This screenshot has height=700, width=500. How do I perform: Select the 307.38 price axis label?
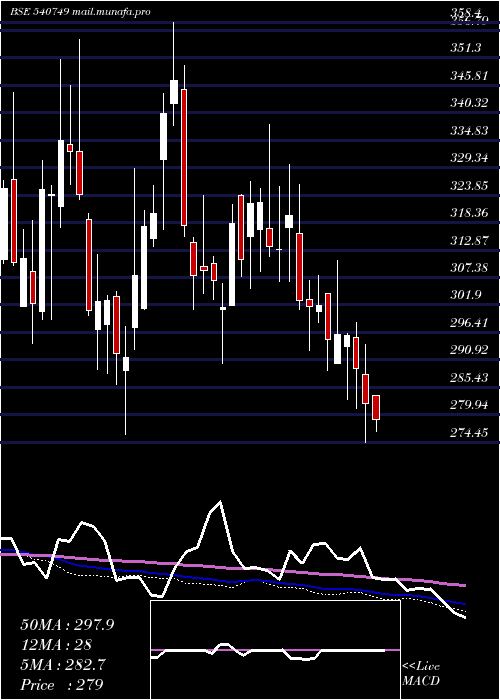click(469, 268)
